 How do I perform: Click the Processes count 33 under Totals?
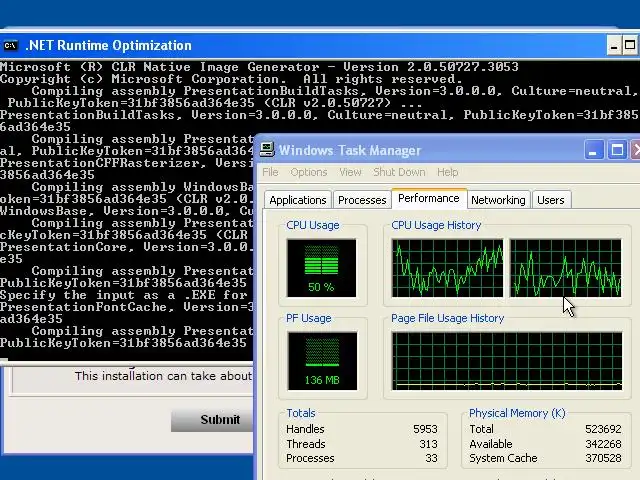(x=431, y=458)
